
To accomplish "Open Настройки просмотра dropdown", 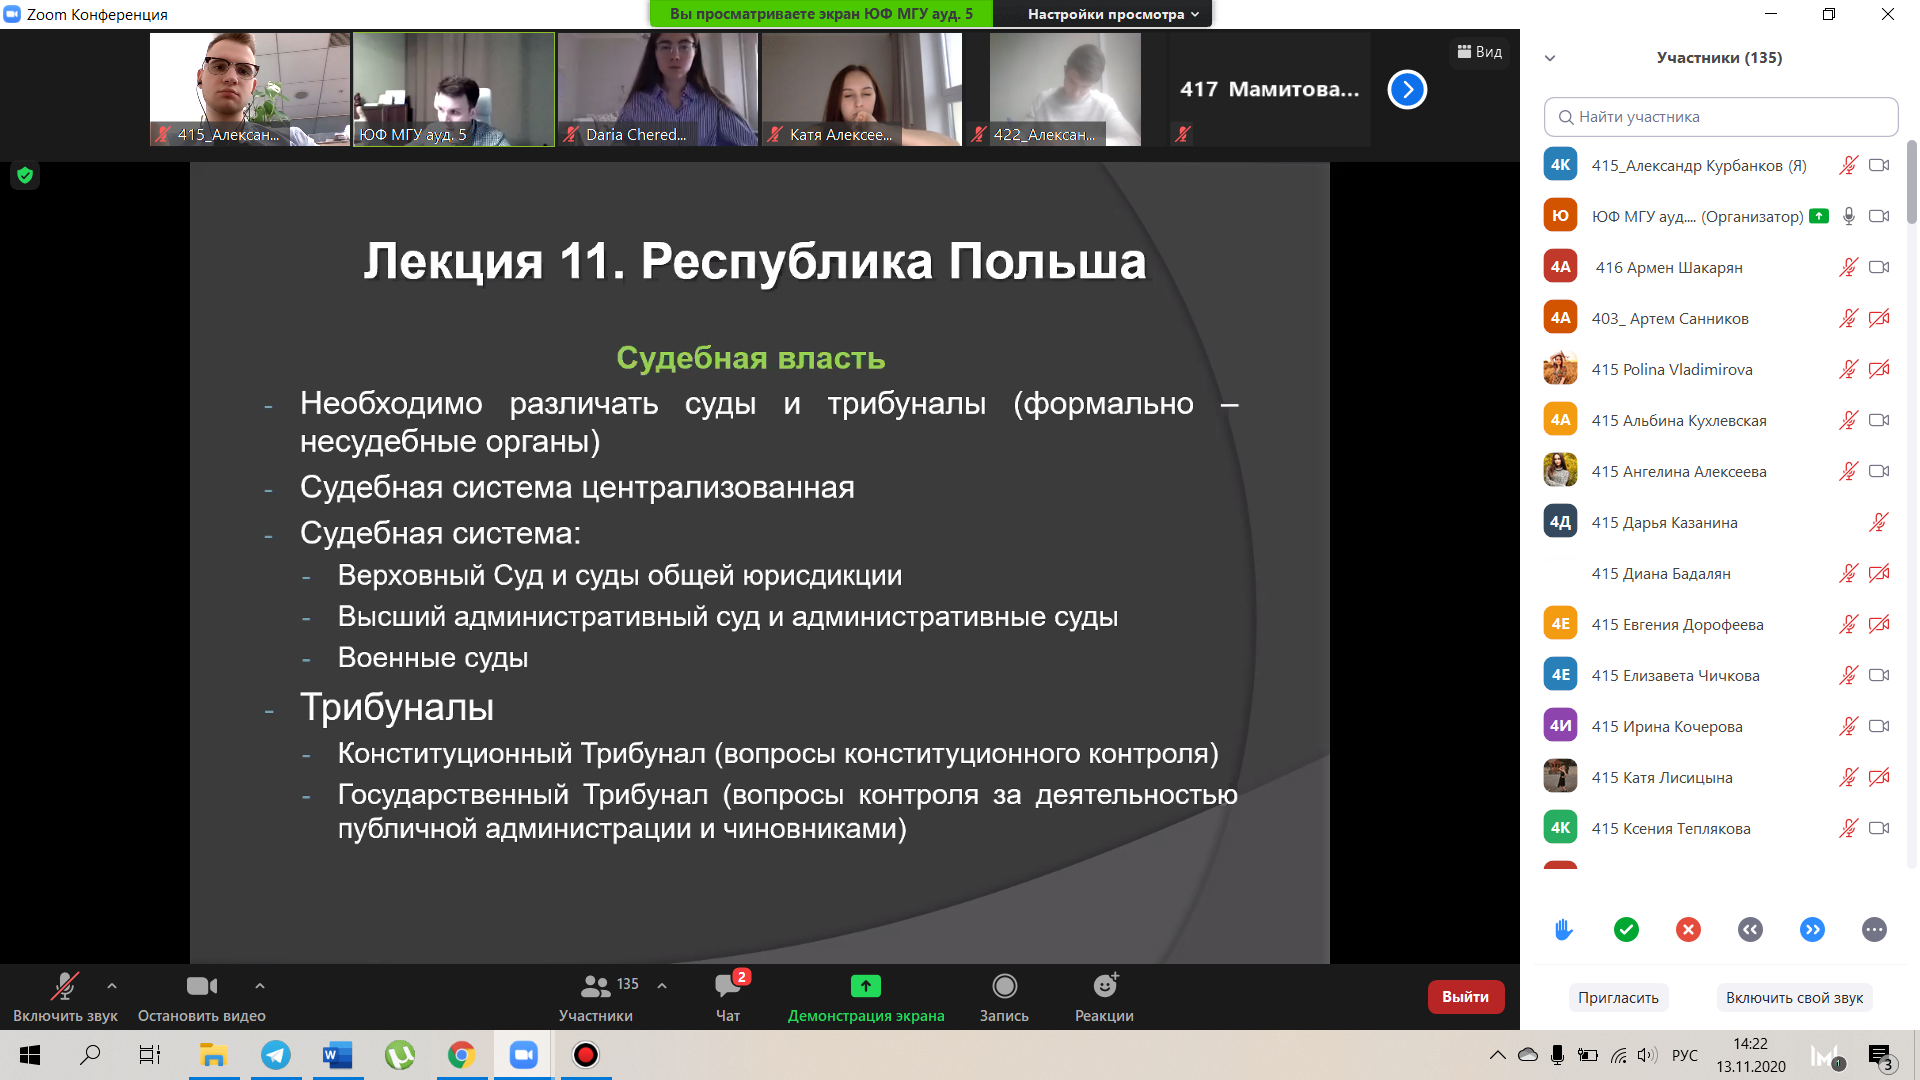I will point(1112,14).
